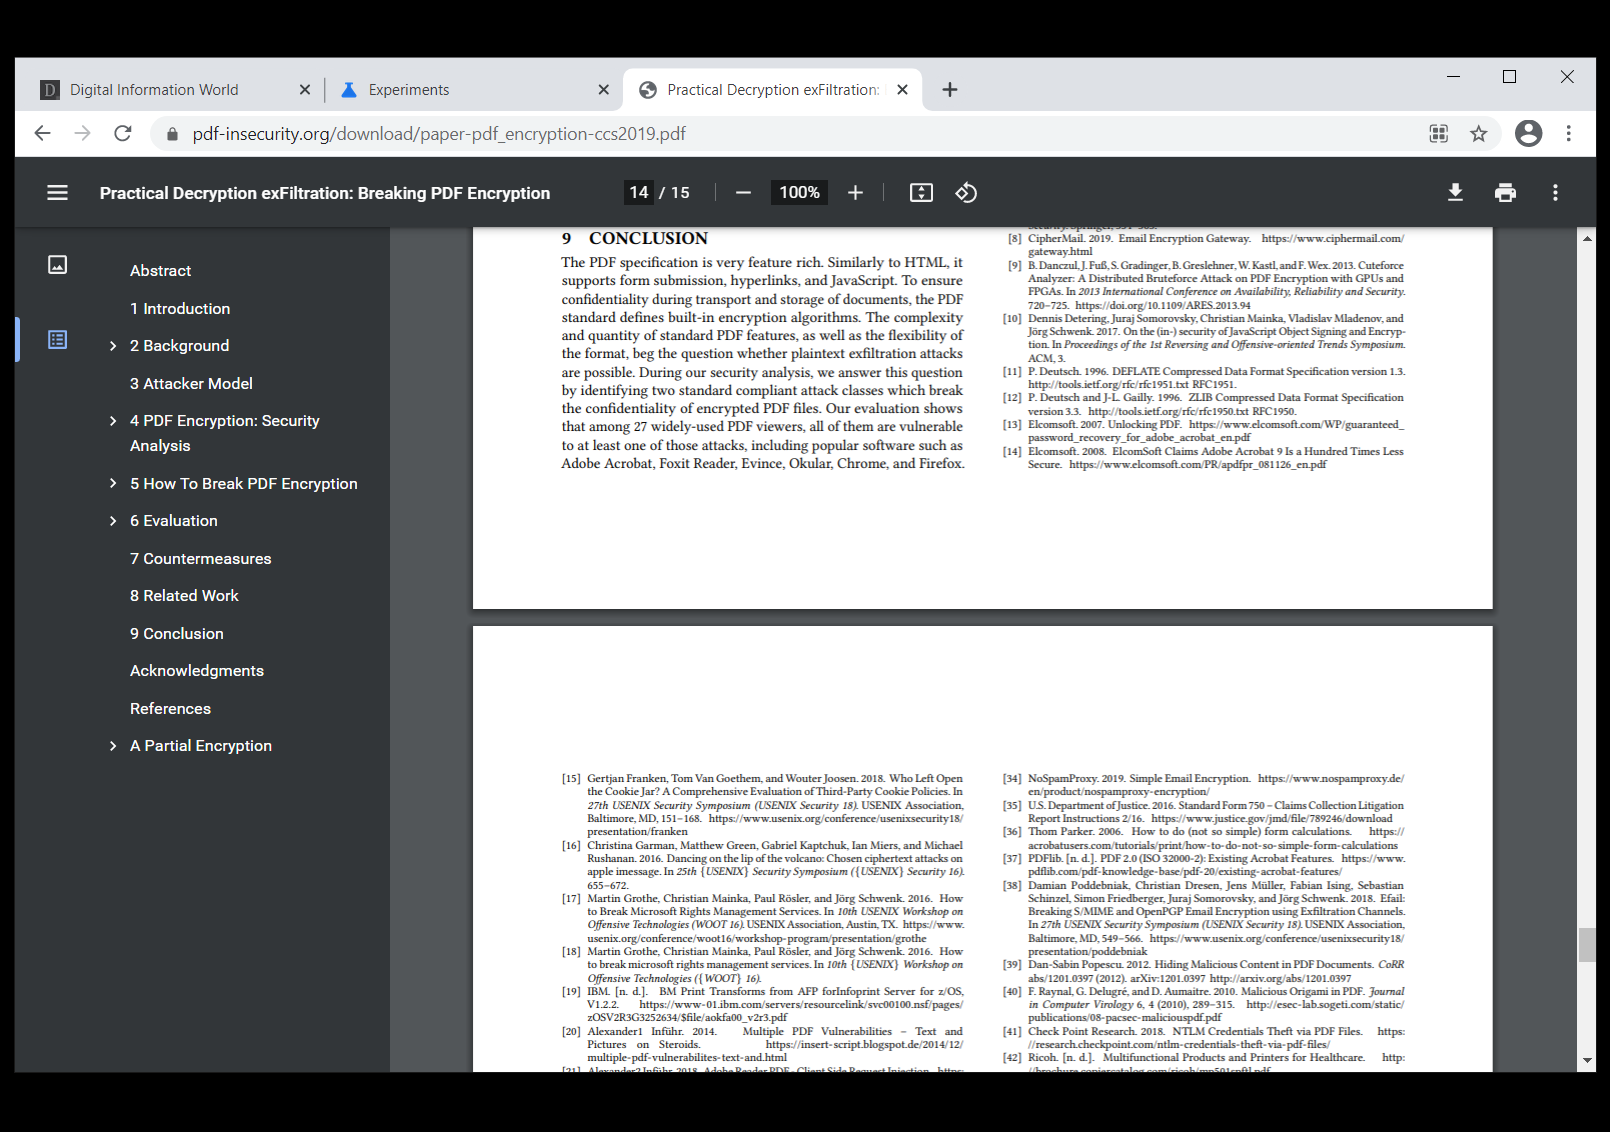Bookmark this page with the star
The width and height of the screenshot is (1610, 1132).
[1478, 134]
